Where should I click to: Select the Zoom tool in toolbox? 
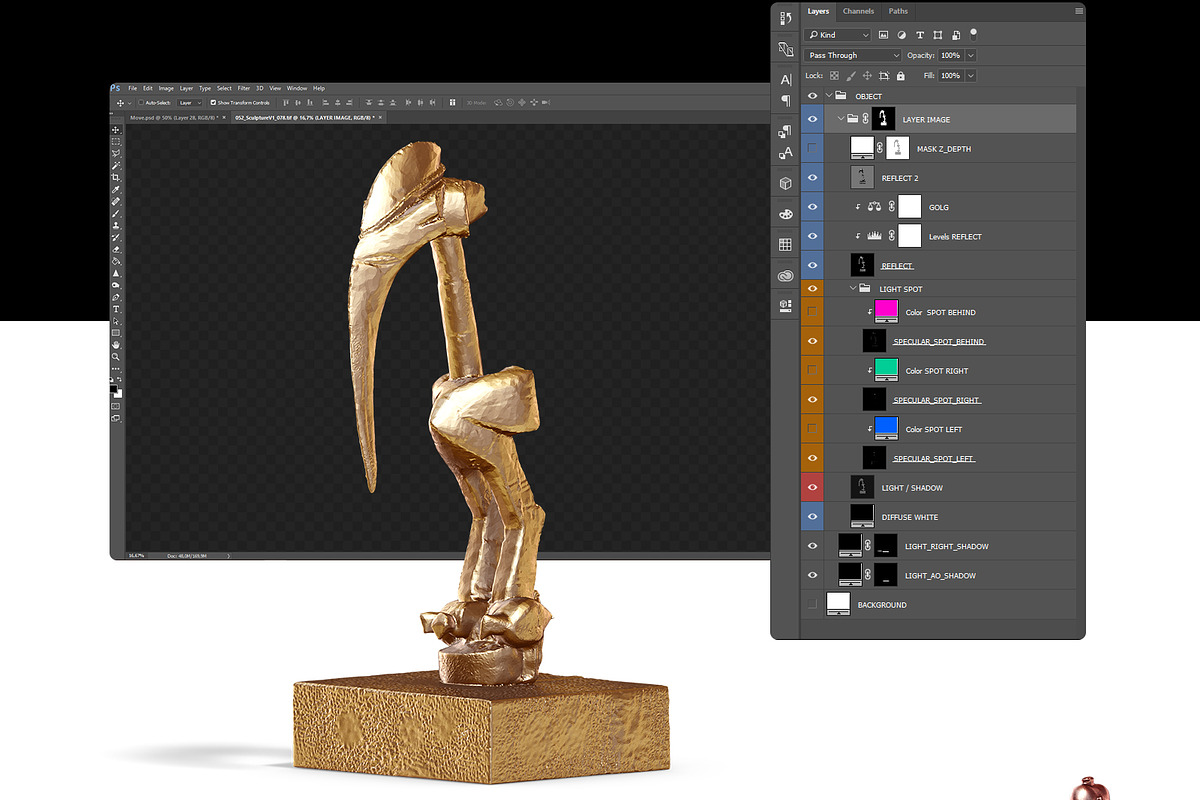coord(116,357)
